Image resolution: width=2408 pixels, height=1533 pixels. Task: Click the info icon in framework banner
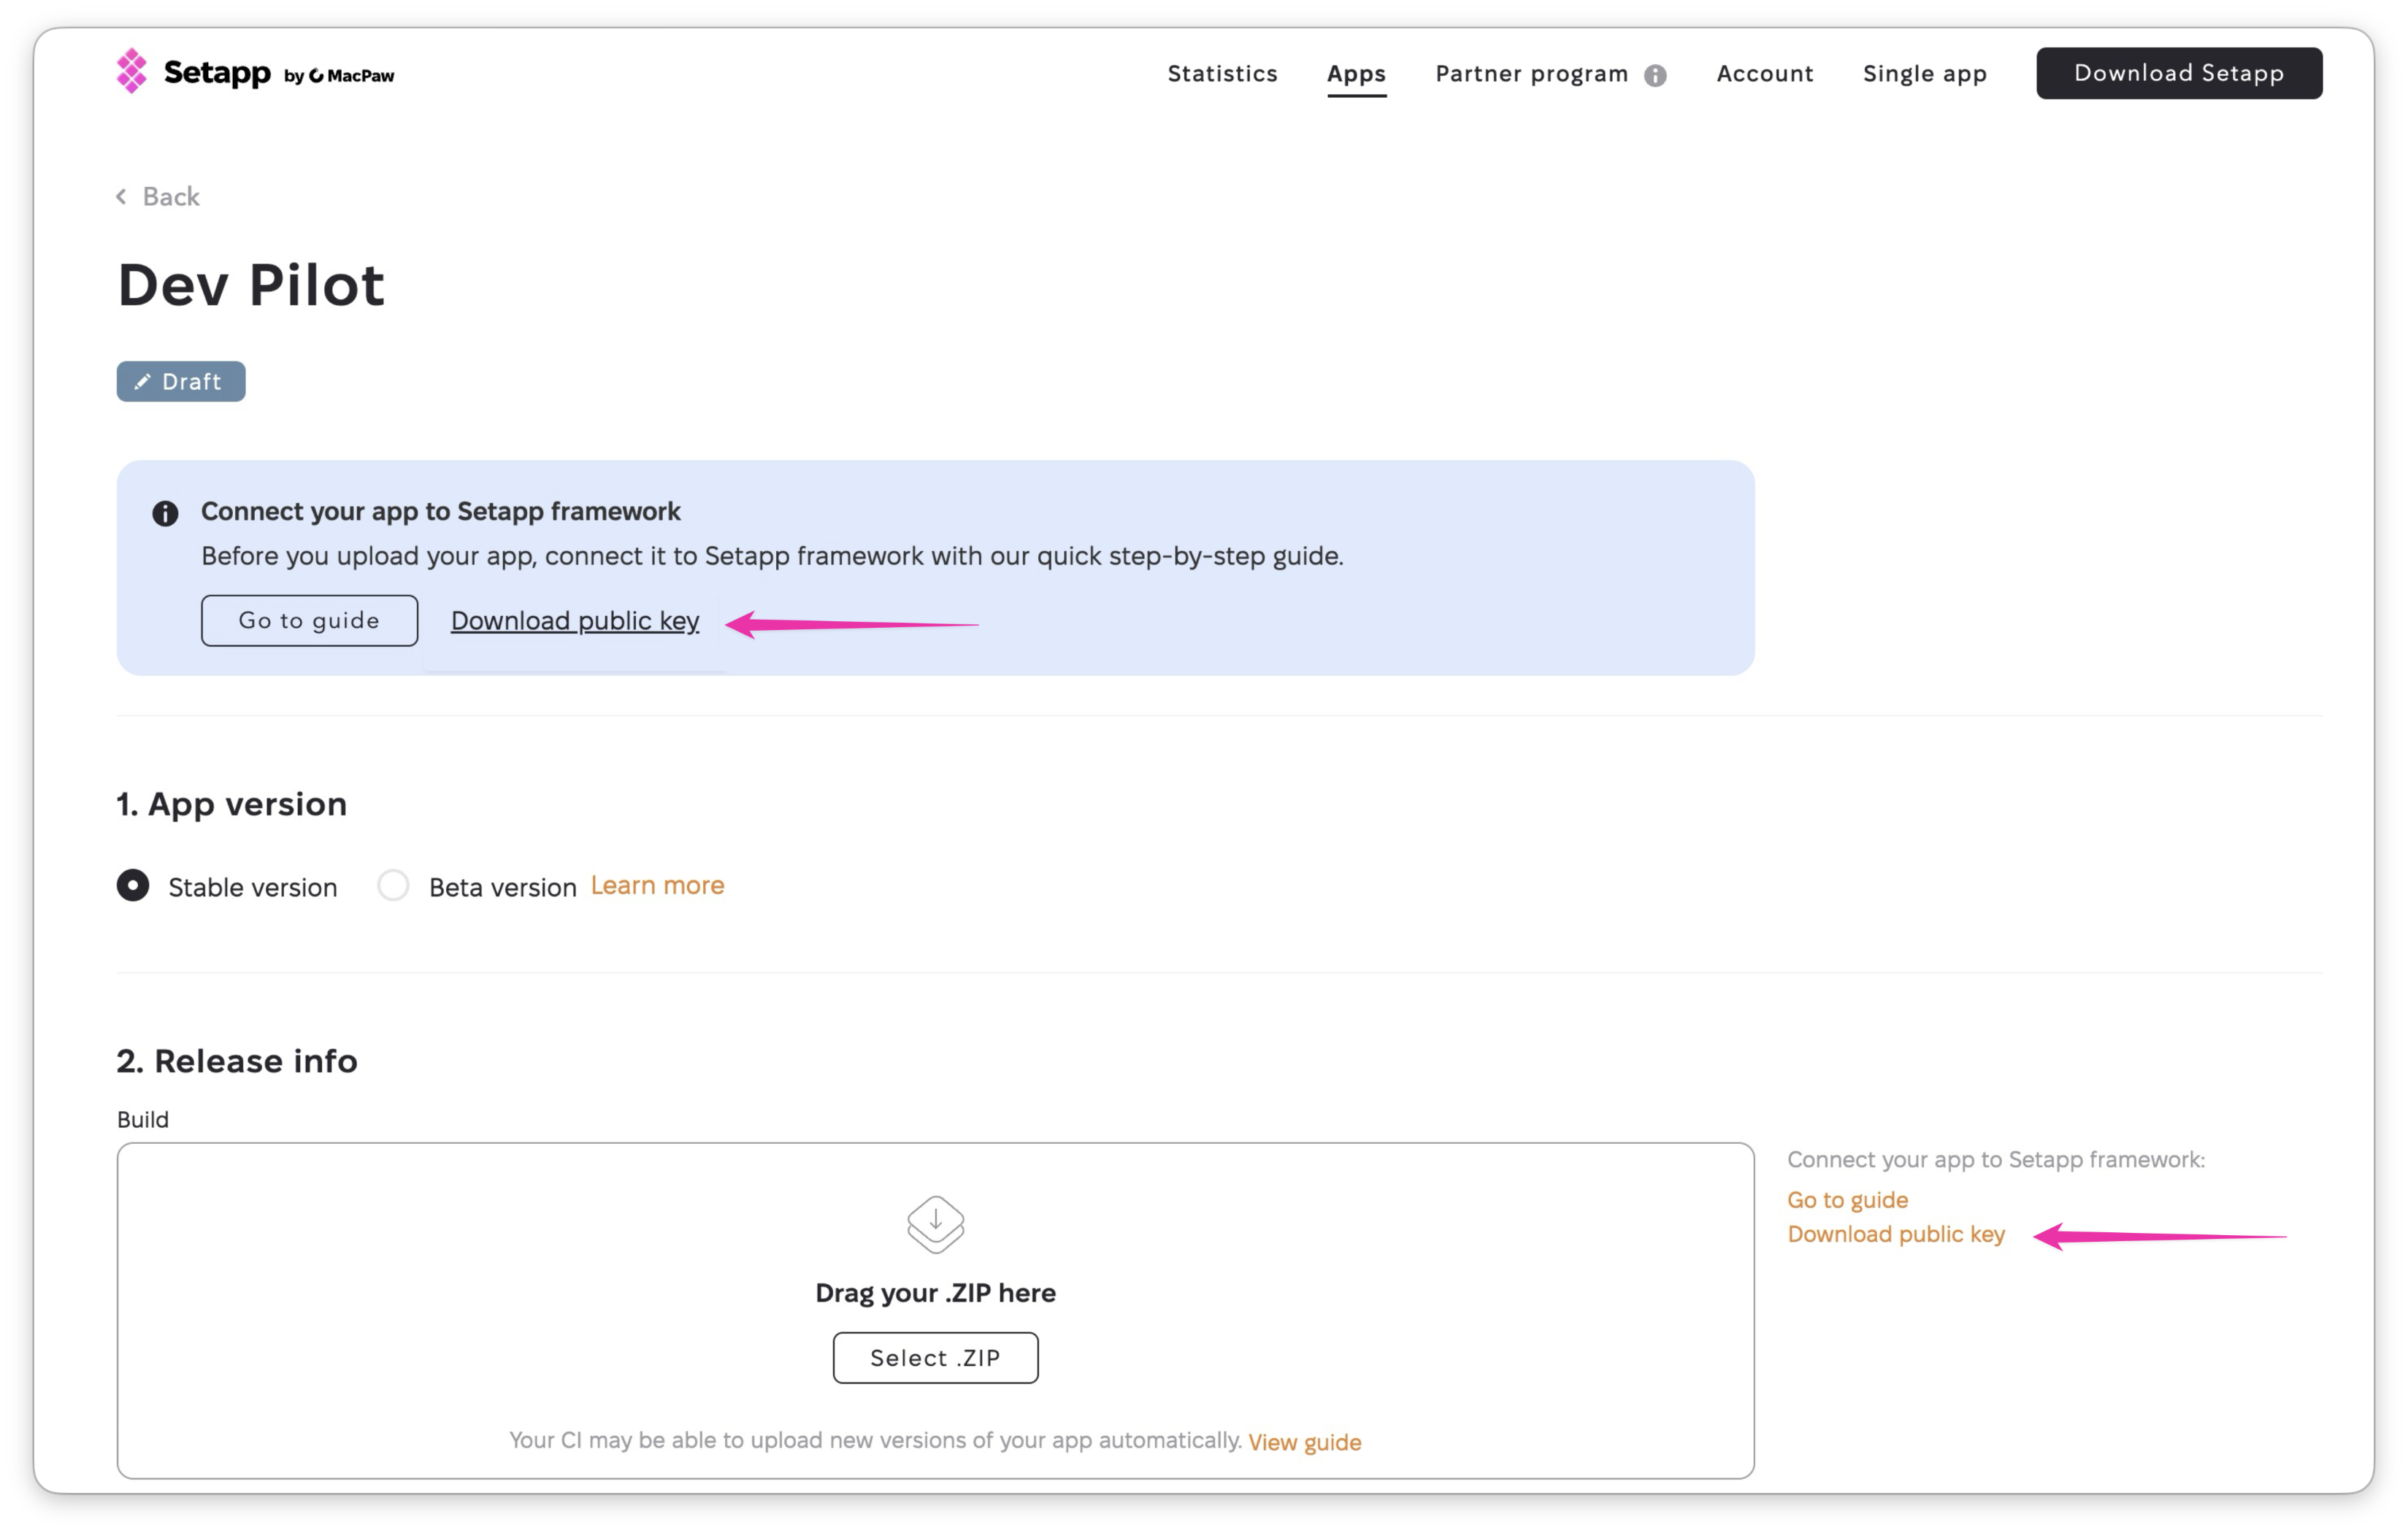point(165,513)
